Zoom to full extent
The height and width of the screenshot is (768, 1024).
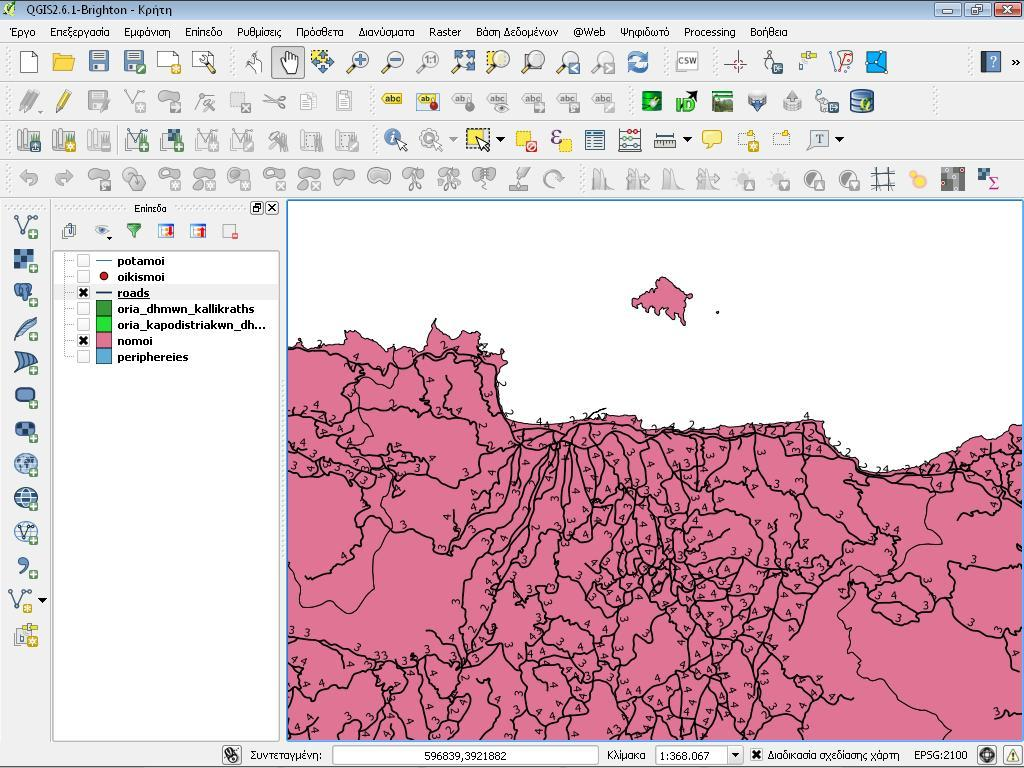coord(464,62)
